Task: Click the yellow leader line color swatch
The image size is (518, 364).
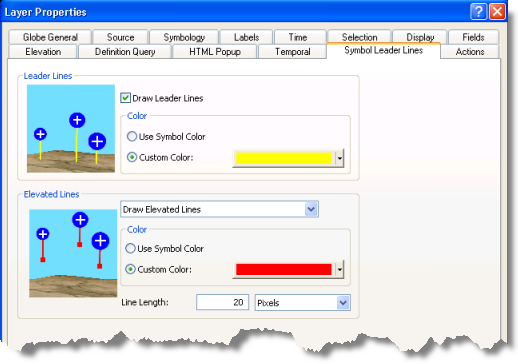Action: pyautogui.click(x=284, y=158)
